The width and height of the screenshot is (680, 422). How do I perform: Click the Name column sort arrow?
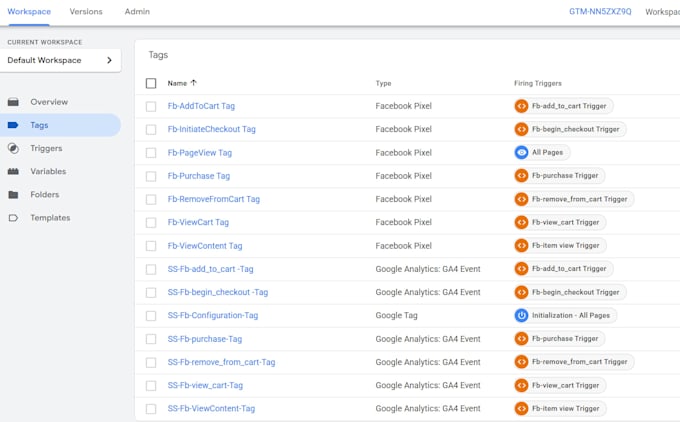click(x=193, y=82)
